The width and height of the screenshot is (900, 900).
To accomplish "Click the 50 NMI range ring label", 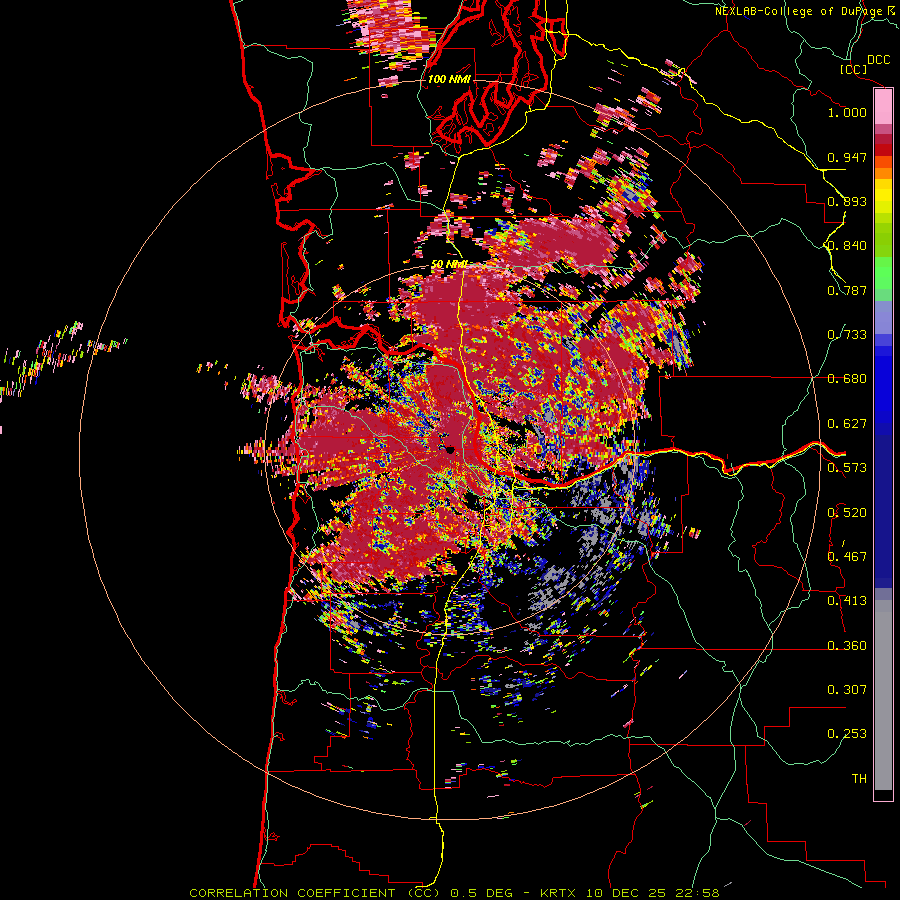I will 449,264.
